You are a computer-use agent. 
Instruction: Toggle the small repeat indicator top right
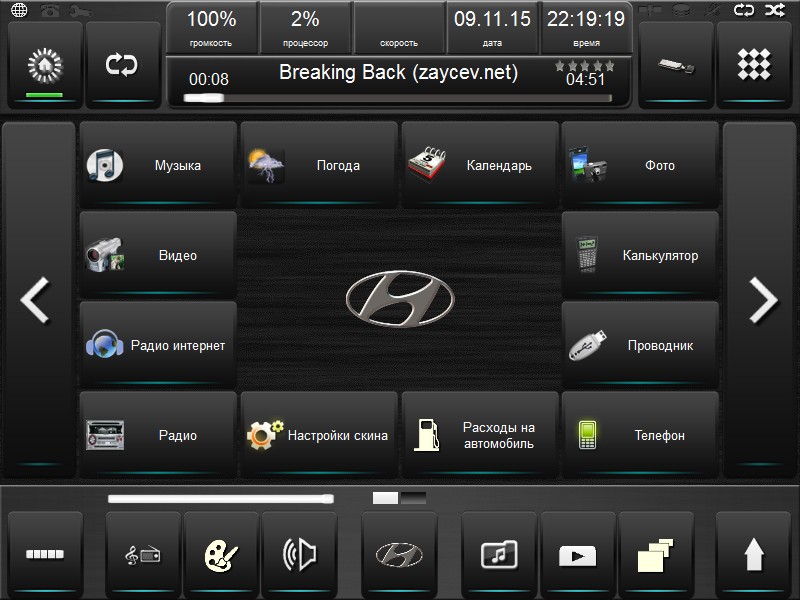(x=744, y=10)
